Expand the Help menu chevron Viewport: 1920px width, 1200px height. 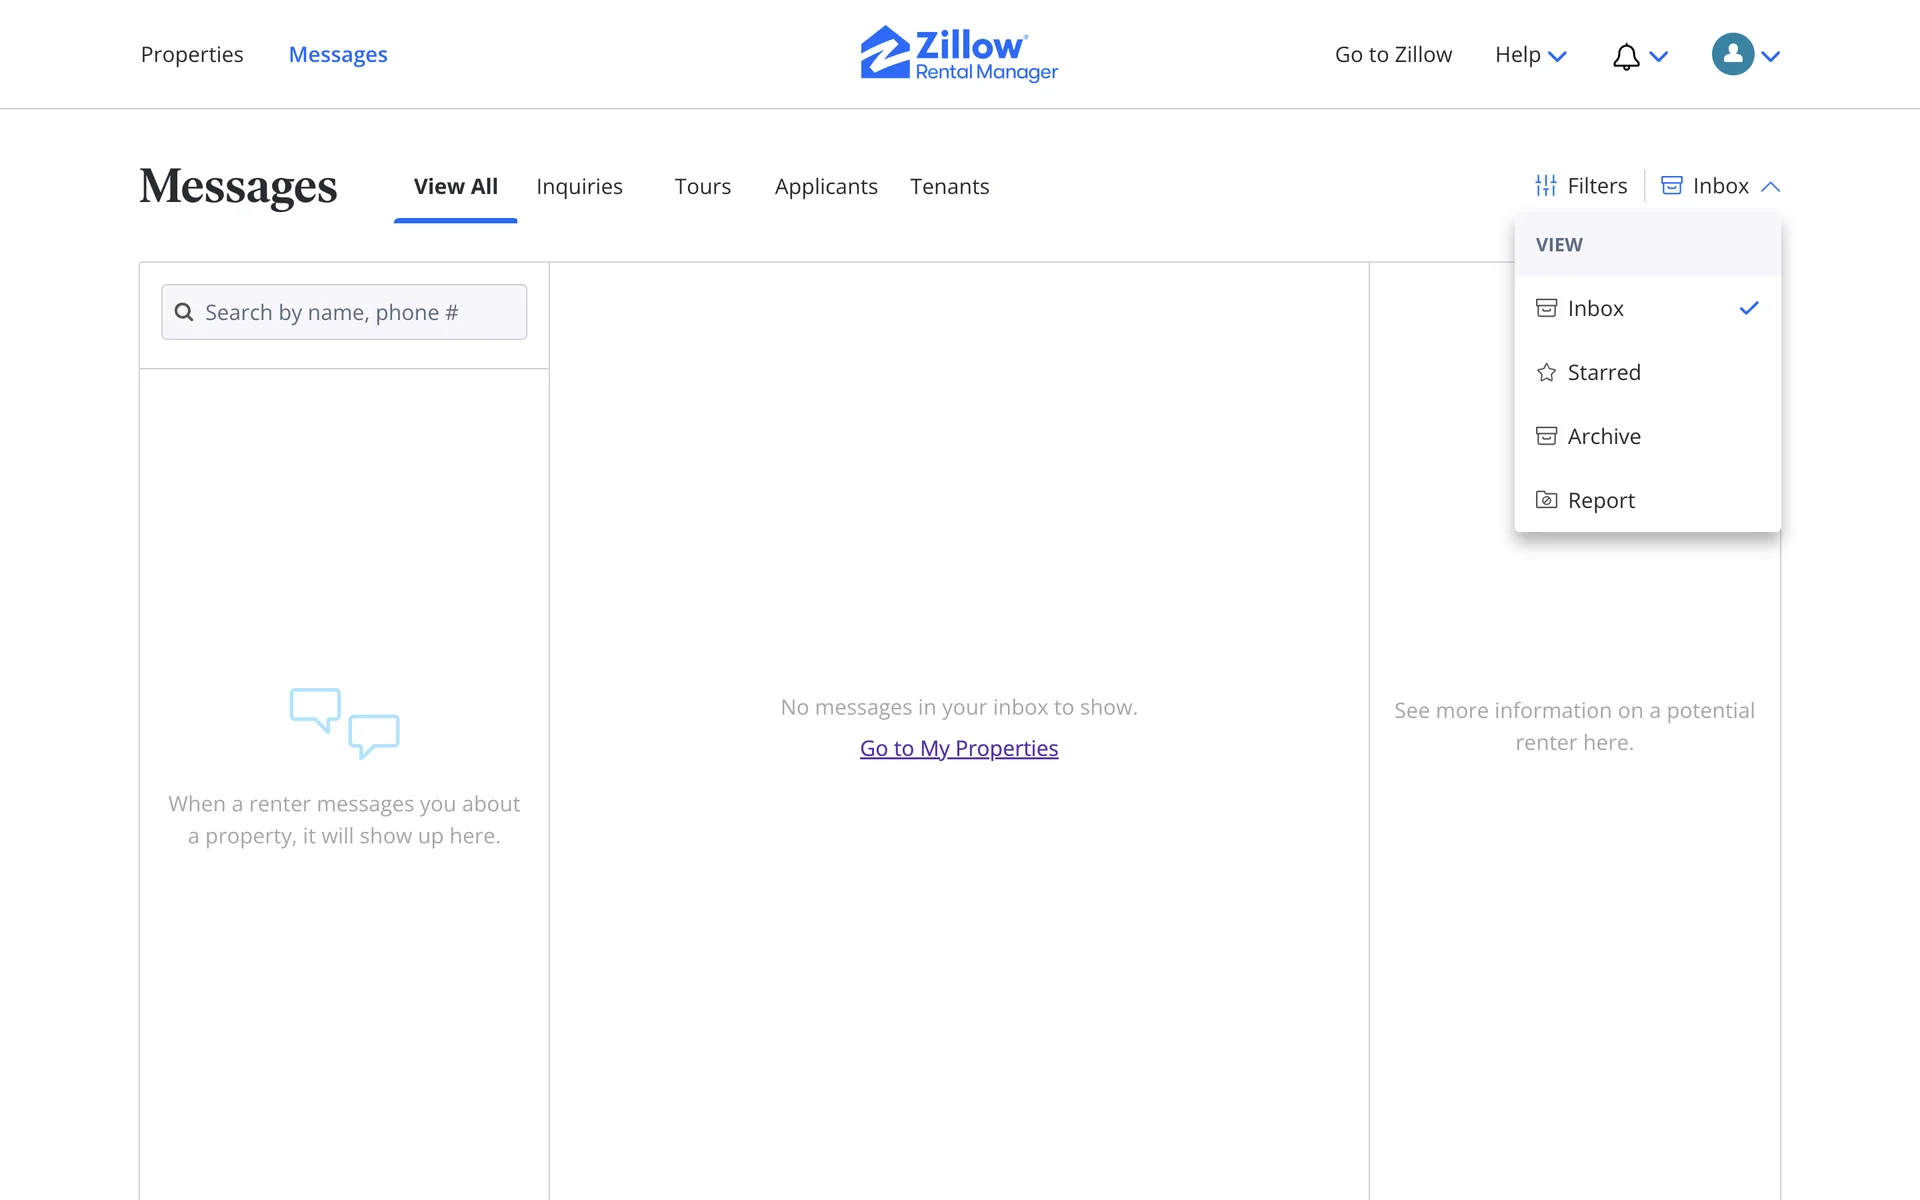click(1557, 56)
